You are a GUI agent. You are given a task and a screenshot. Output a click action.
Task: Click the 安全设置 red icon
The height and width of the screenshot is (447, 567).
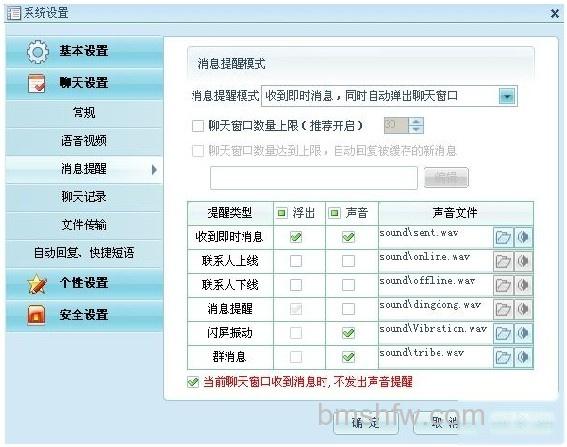pos(37,315)
